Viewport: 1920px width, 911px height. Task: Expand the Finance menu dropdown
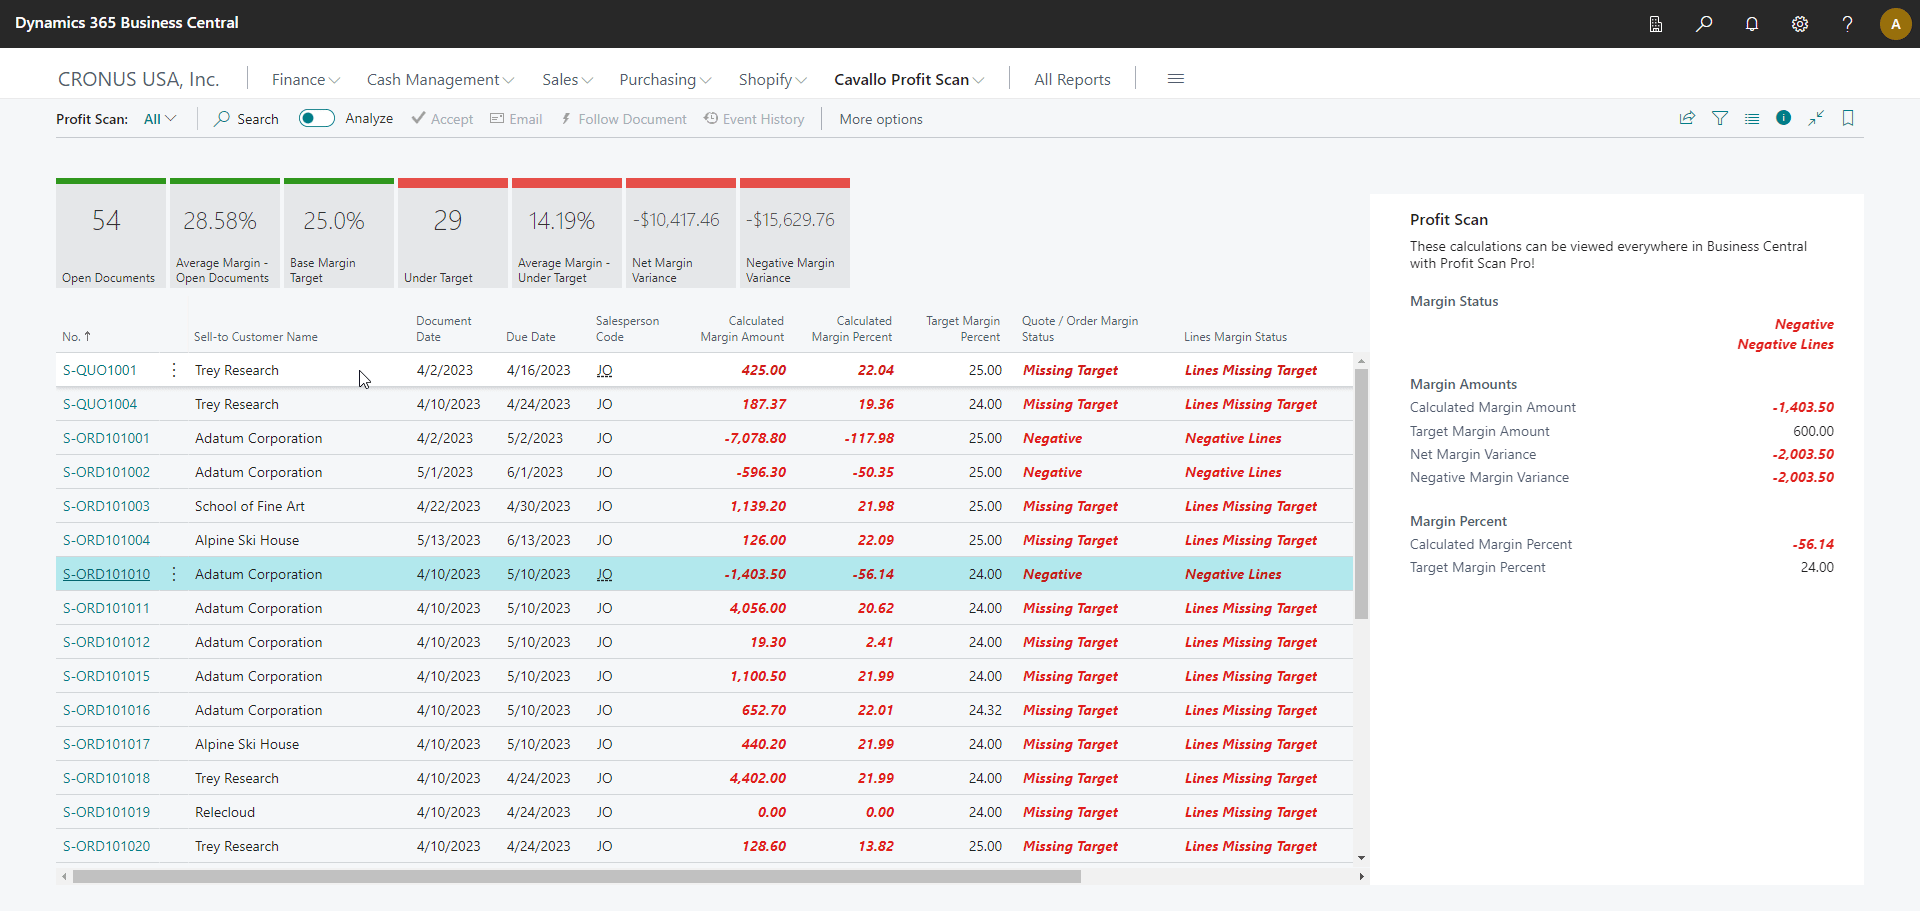click(305, 80)
